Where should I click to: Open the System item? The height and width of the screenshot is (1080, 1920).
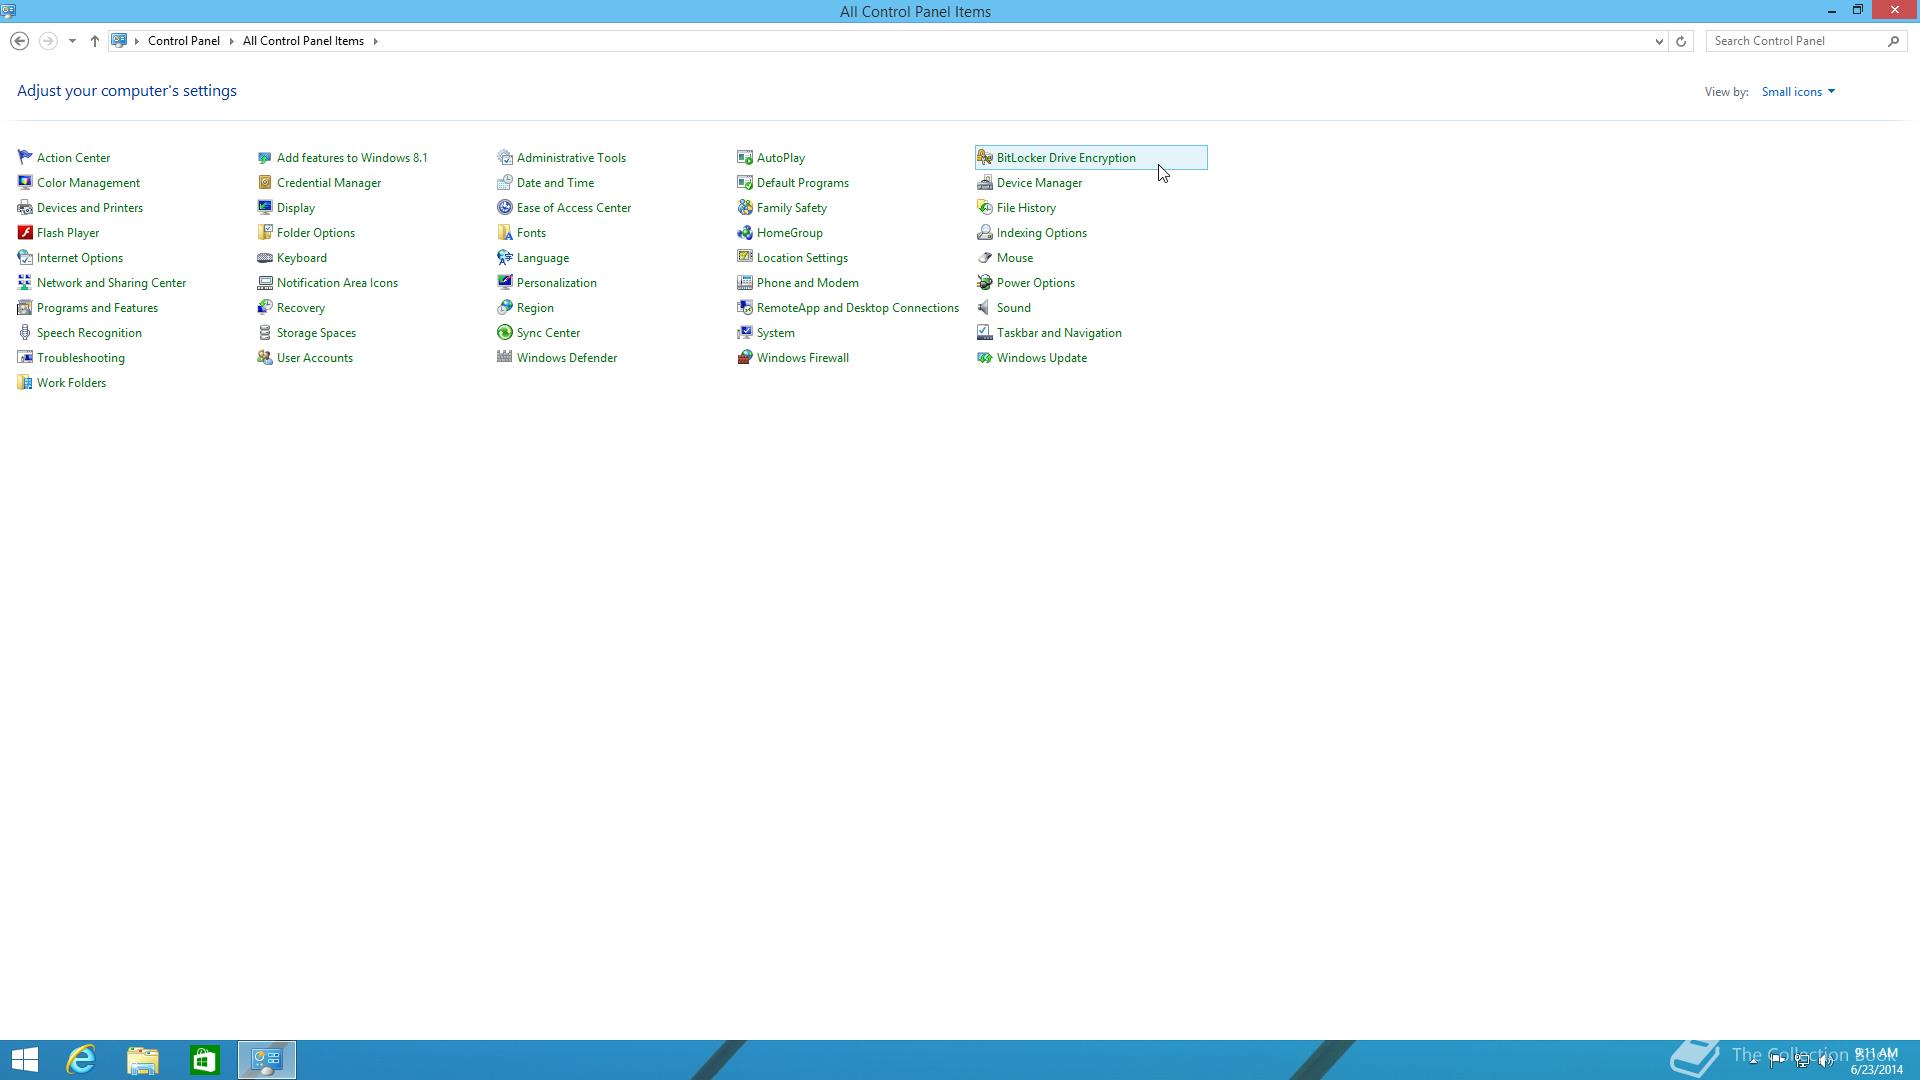pyautogui.click(x=775, y=332)
